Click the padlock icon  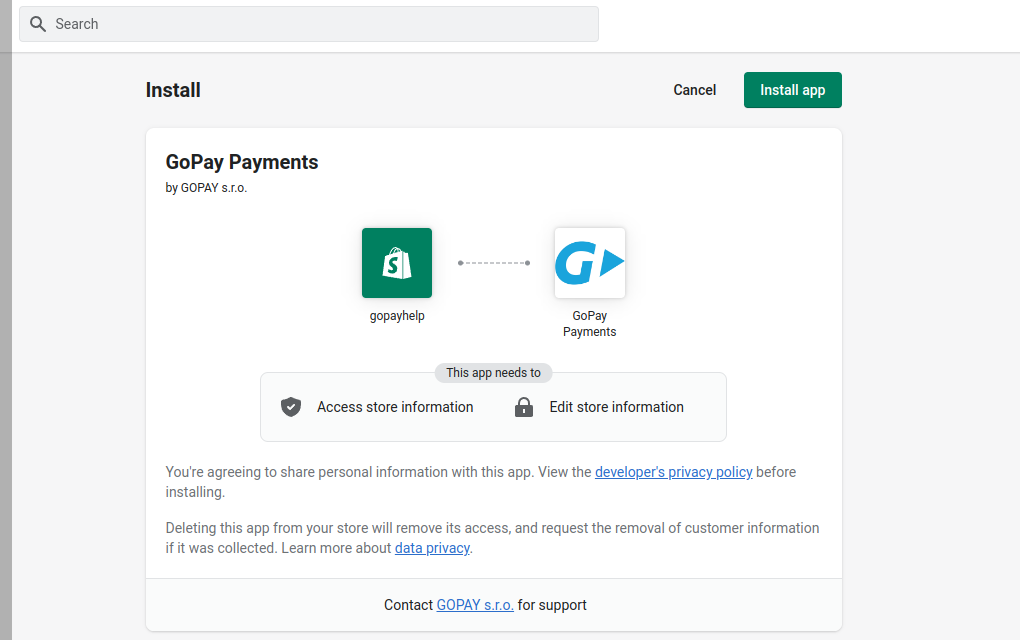(524, 407)
